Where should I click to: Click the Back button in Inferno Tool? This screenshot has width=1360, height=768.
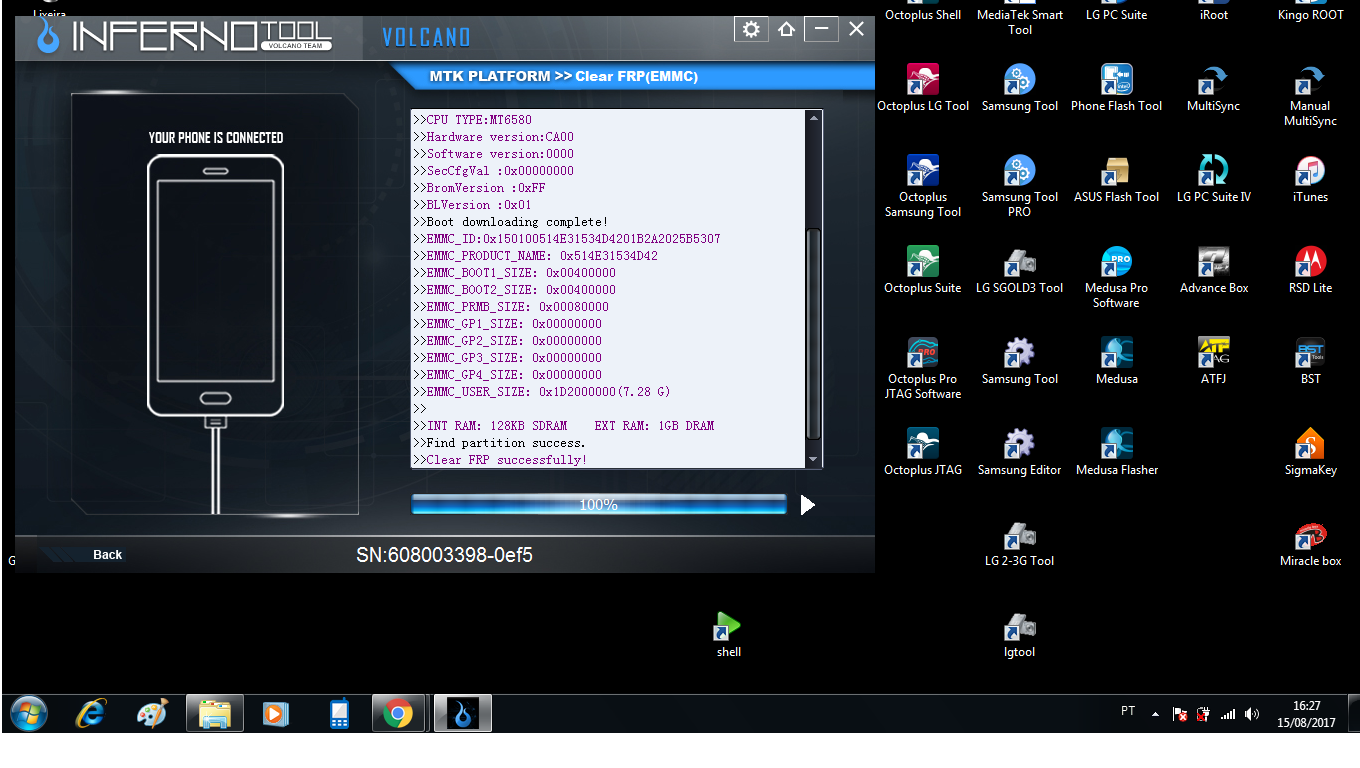107,554
